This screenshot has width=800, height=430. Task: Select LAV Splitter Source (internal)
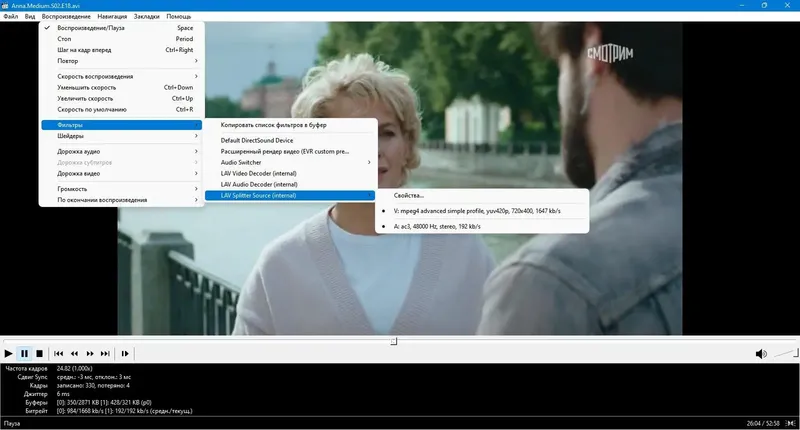click(290, 195)
